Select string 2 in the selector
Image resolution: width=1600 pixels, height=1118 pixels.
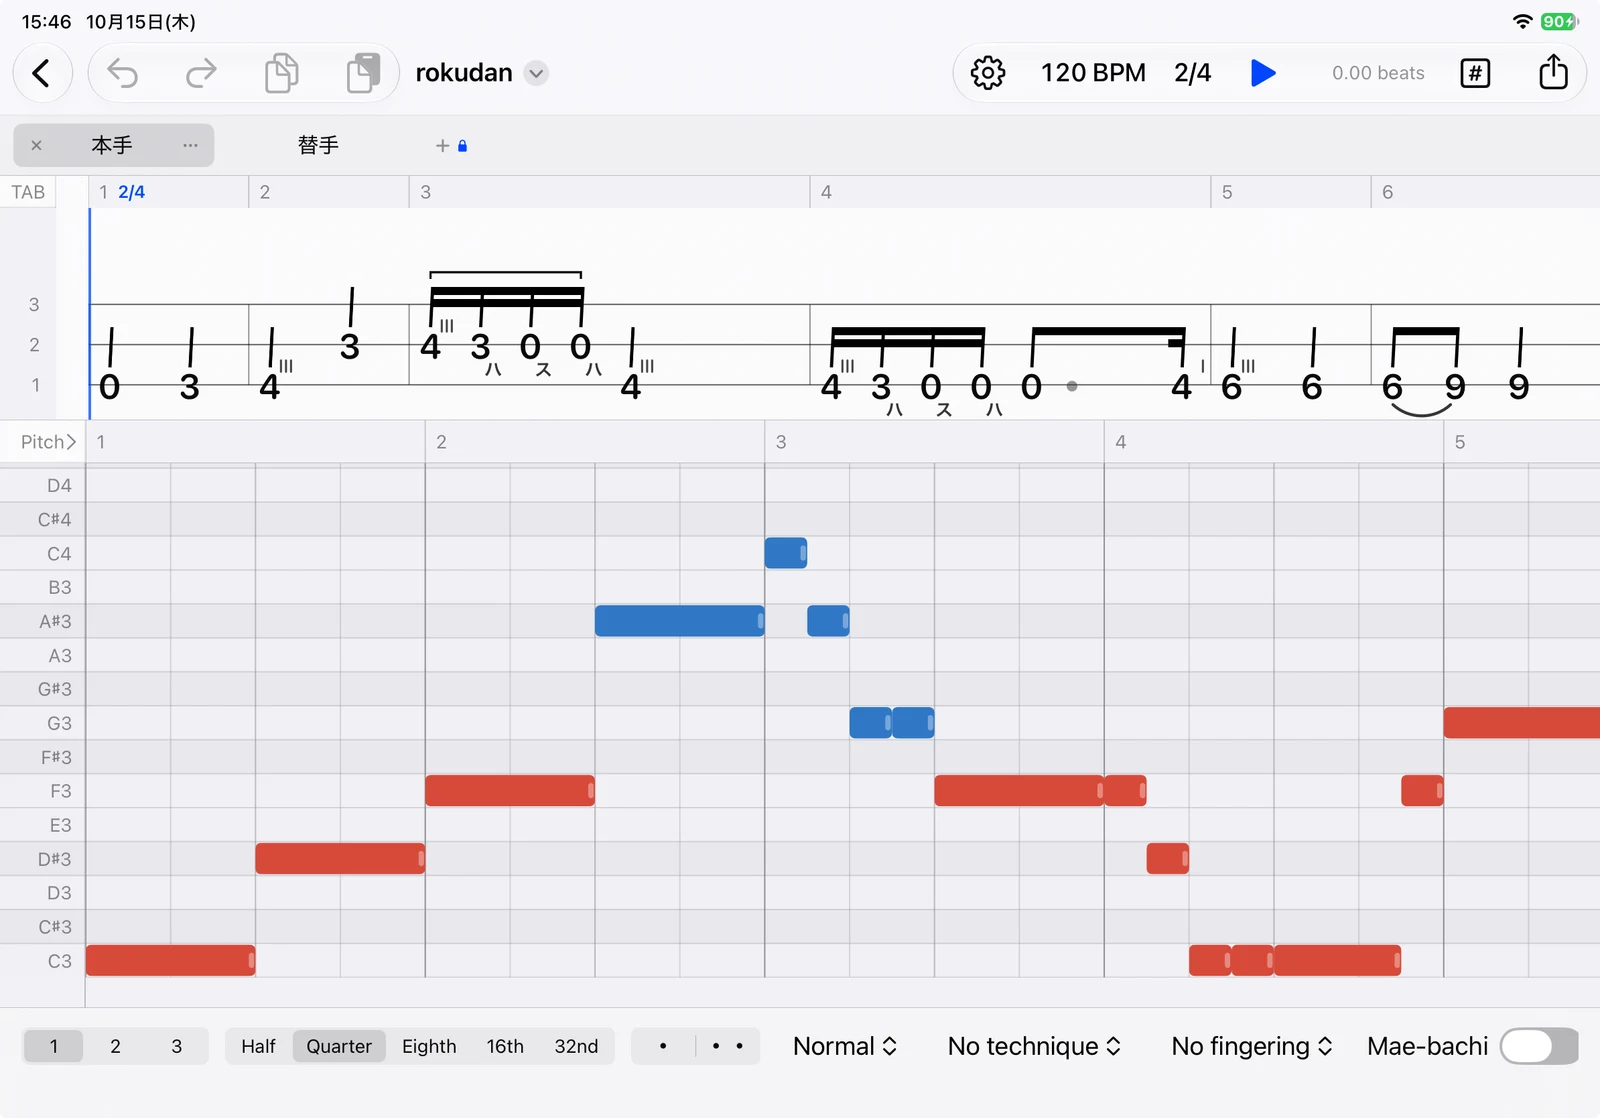click(x=115, y=1046)
